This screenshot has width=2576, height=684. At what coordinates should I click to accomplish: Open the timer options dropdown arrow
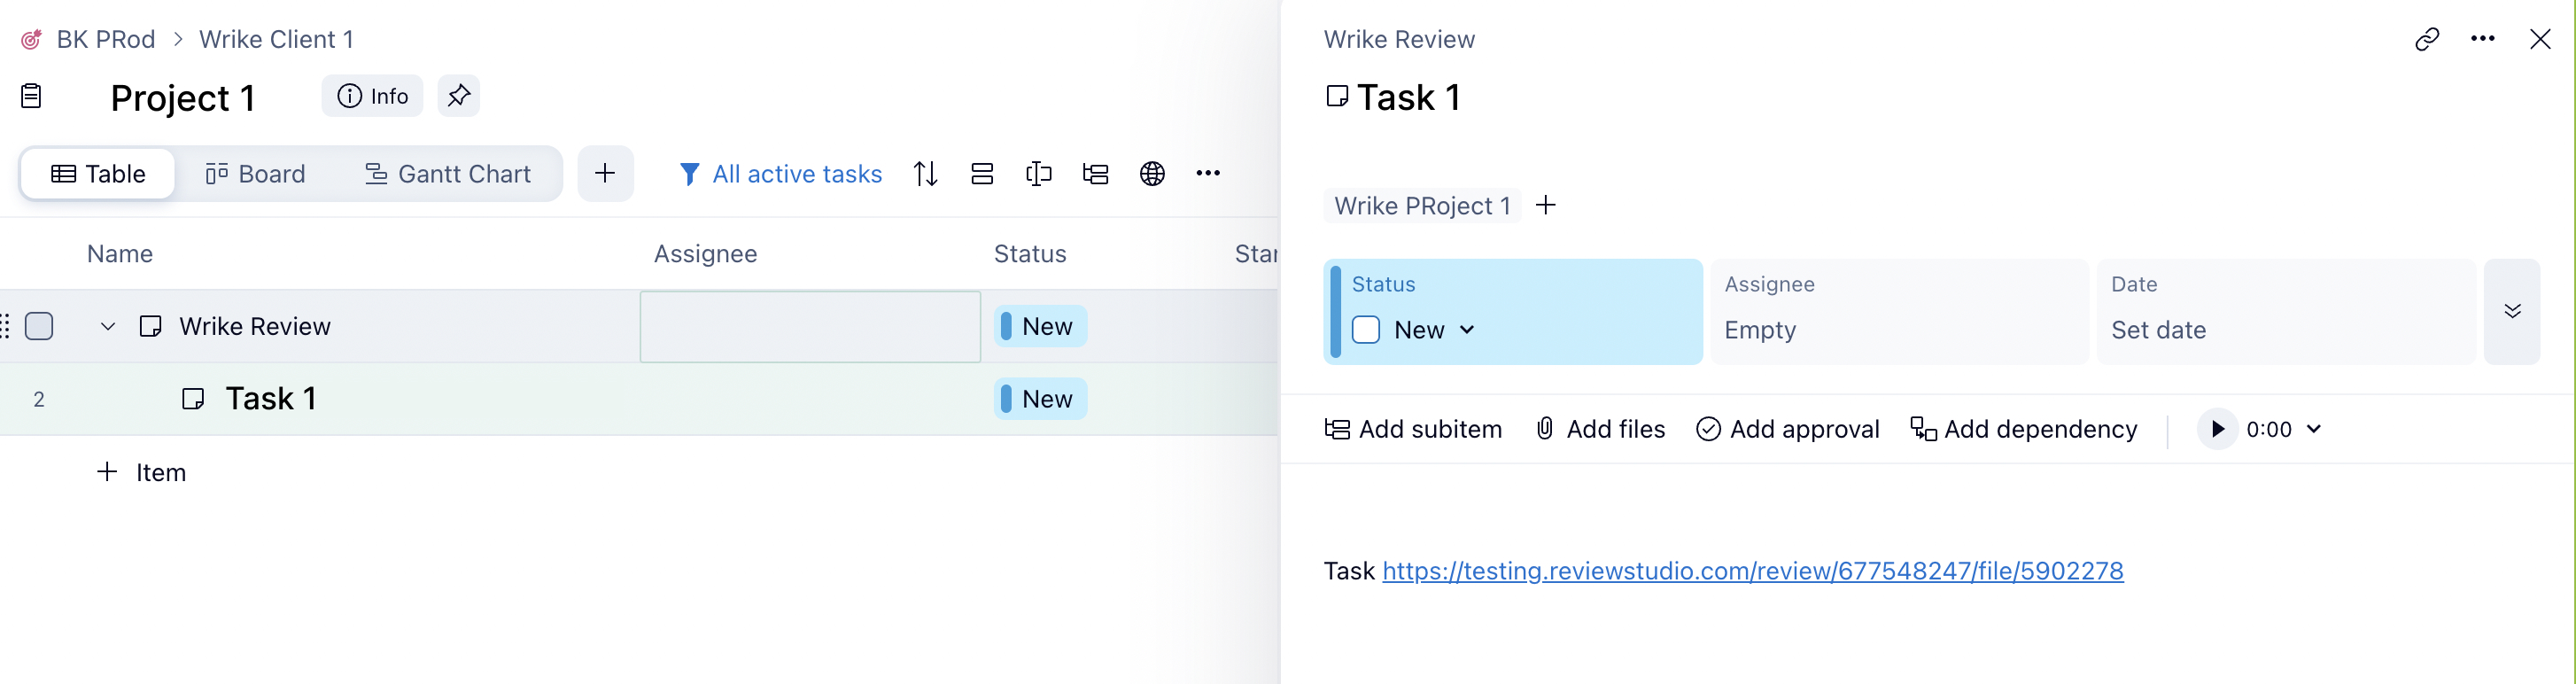tap(2314, 429)
